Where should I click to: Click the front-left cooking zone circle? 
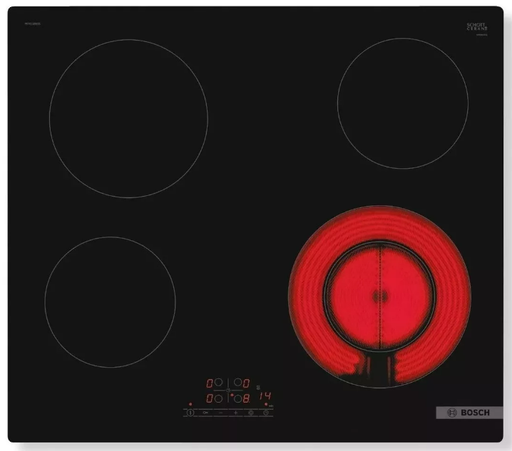tap(110, 302)
